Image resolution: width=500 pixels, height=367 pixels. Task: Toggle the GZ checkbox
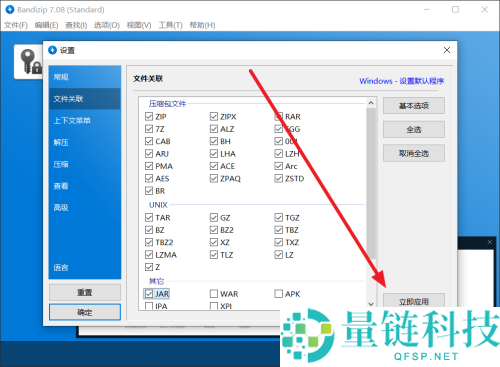coord(214,217)
